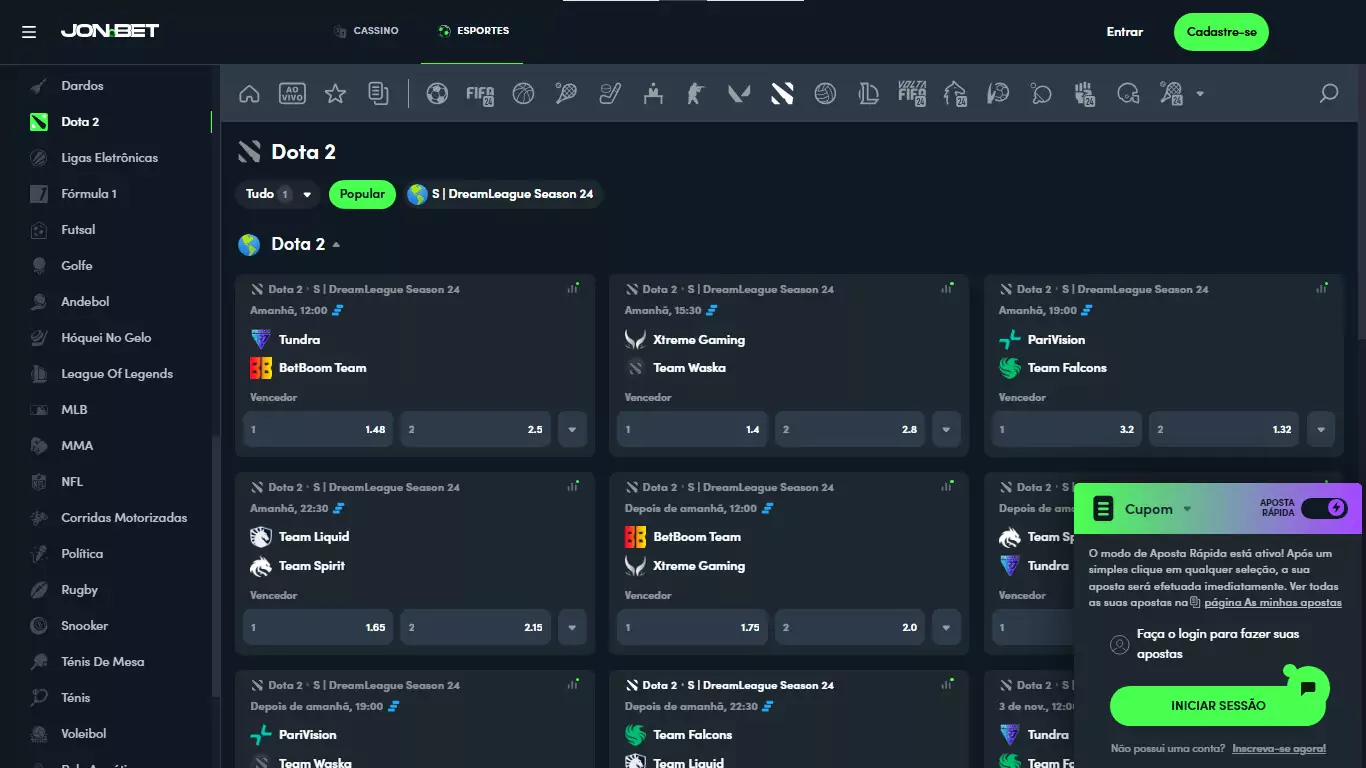
Task: Open Dardos in the sidebar
Action: 82,86
